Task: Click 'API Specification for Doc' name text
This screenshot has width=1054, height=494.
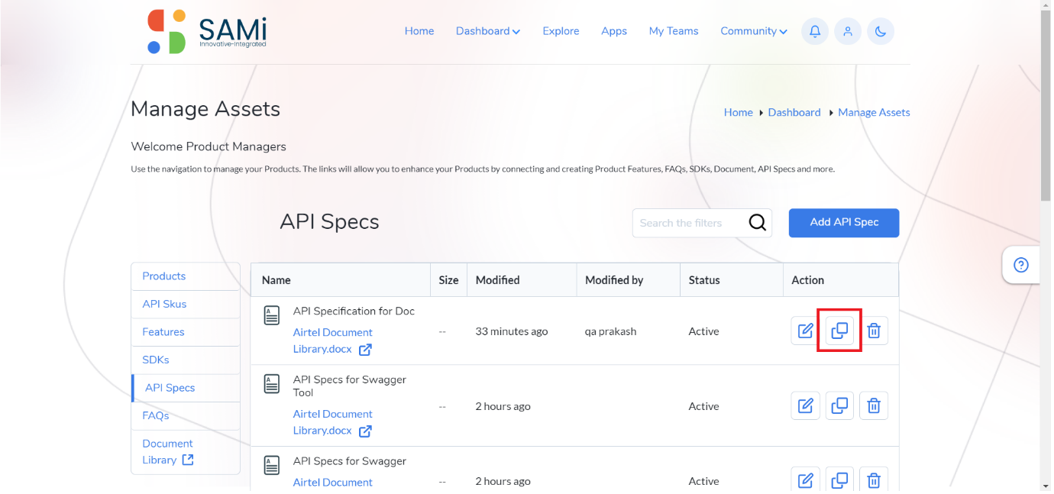Action: (354, 311)
